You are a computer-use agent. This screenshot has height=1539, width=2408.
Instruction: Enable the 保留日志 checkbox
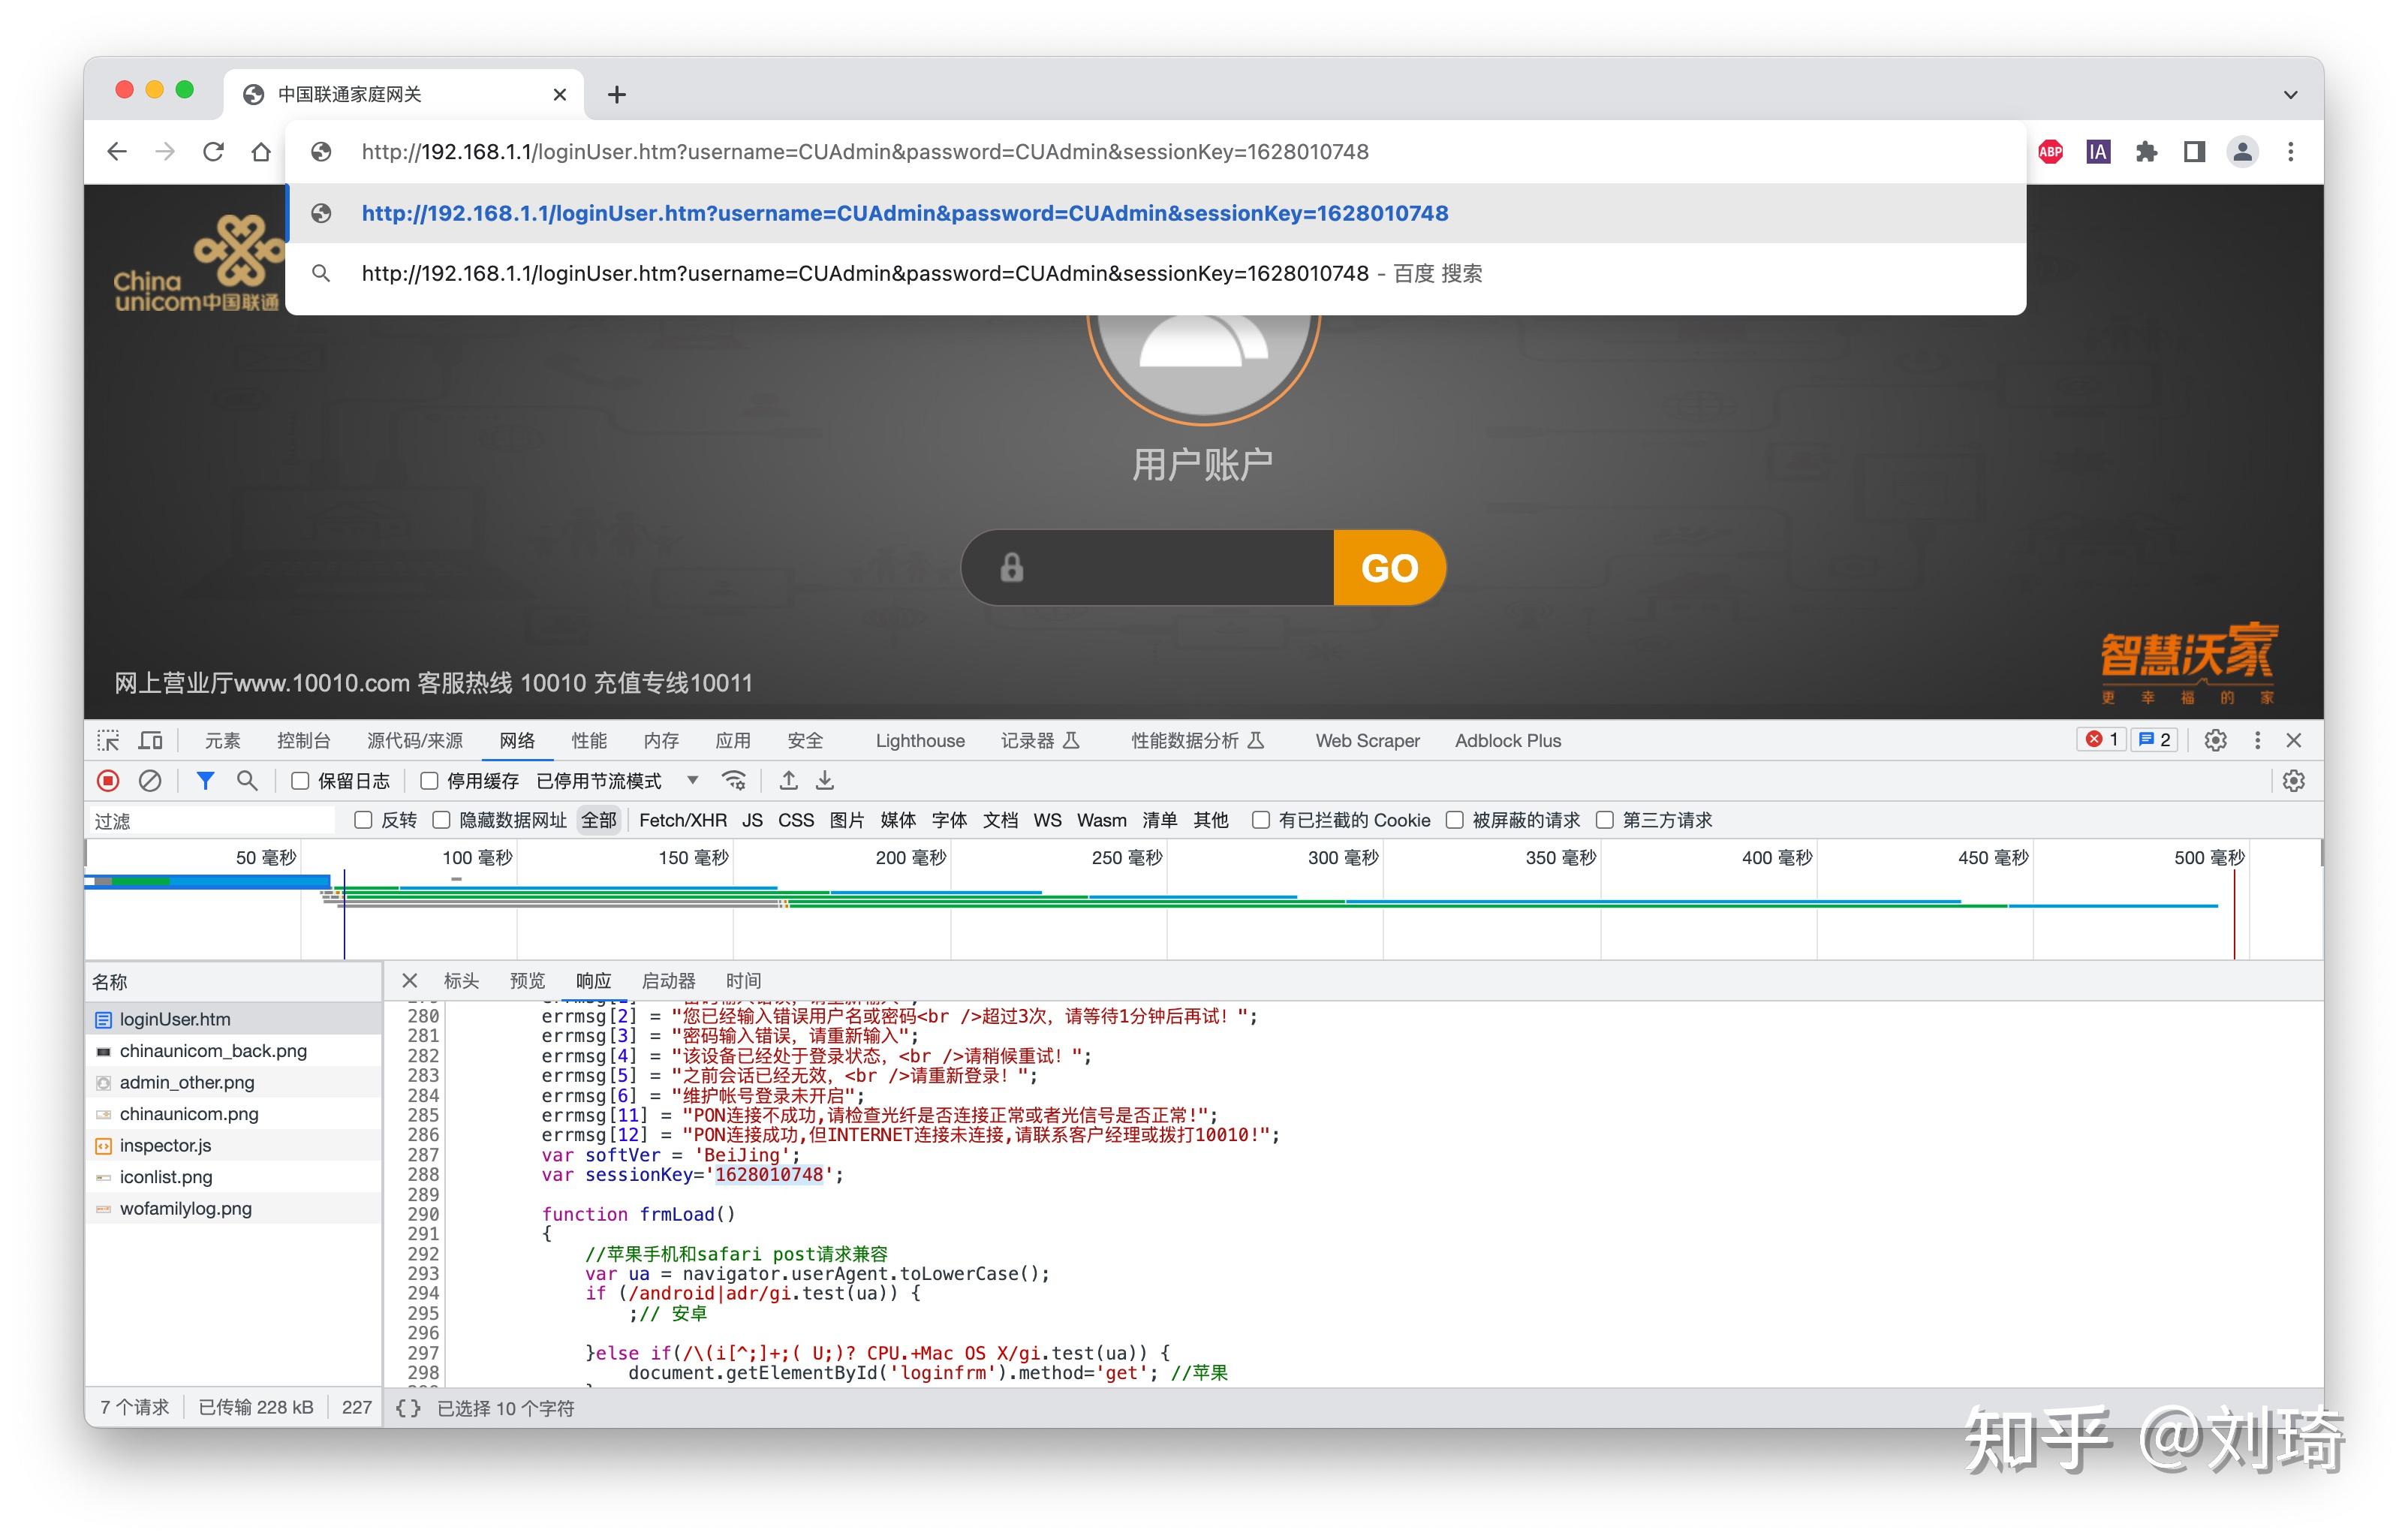click(x=300, y=781)
